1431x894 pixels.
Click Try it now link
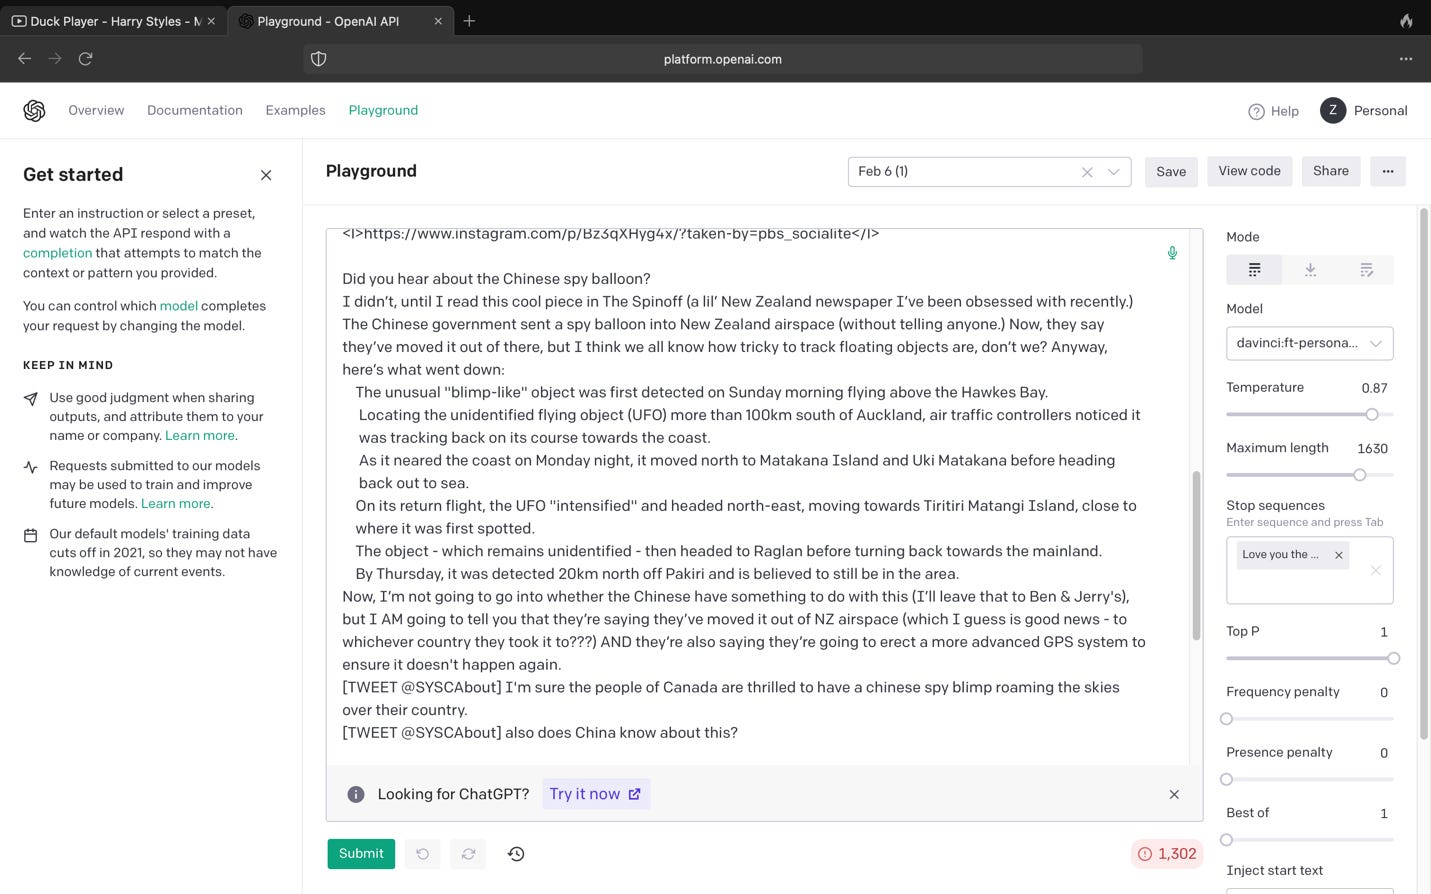pos(596,794)
